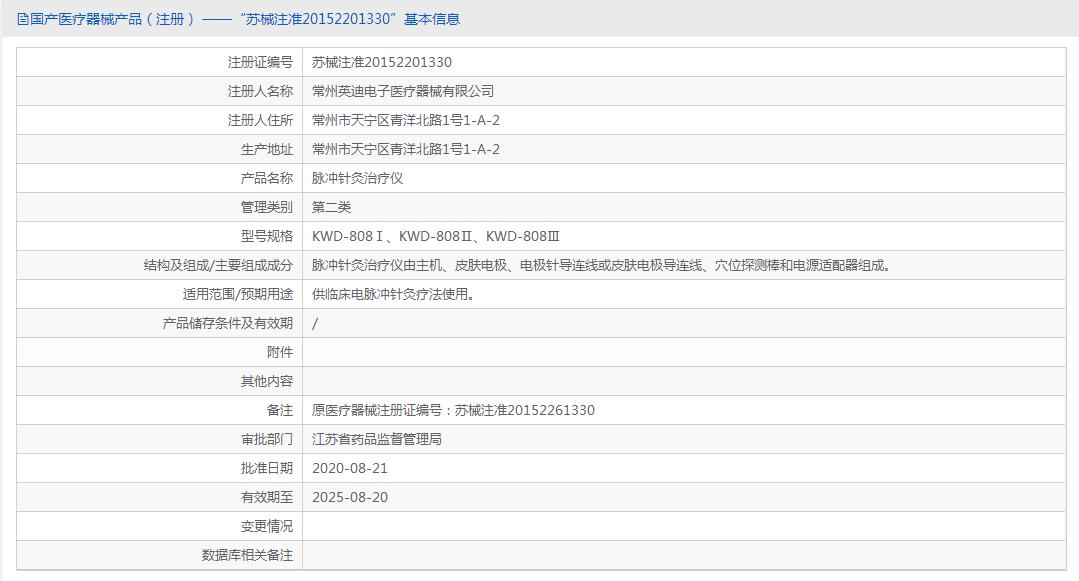Click the label 备注
1079x581 pixels.
click(280, 410)
